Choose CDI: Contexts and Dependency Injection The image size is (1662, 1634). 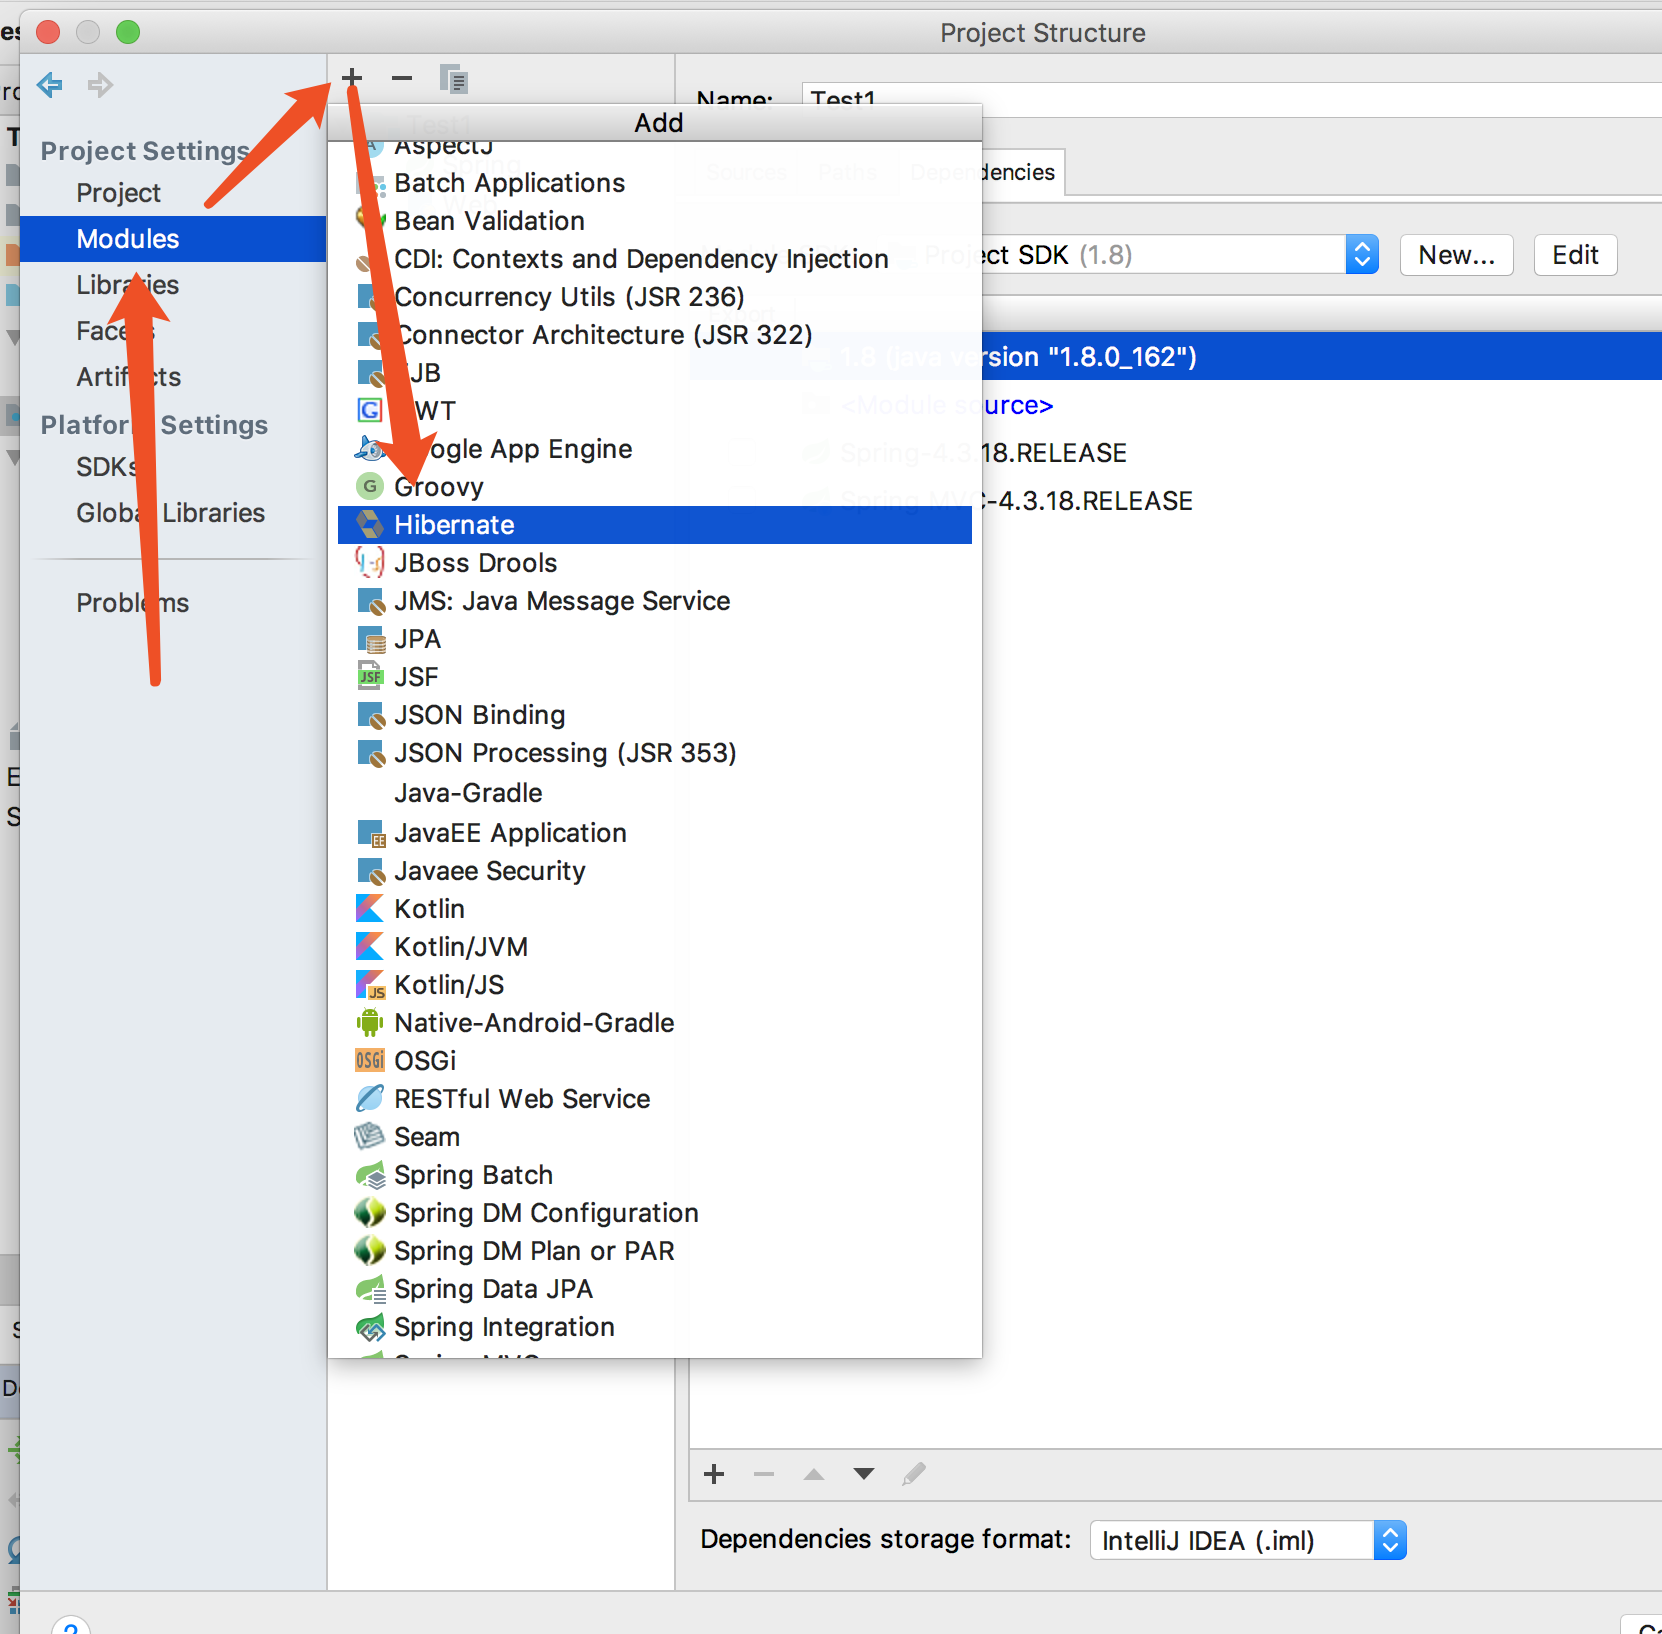[x=655, y=259]
